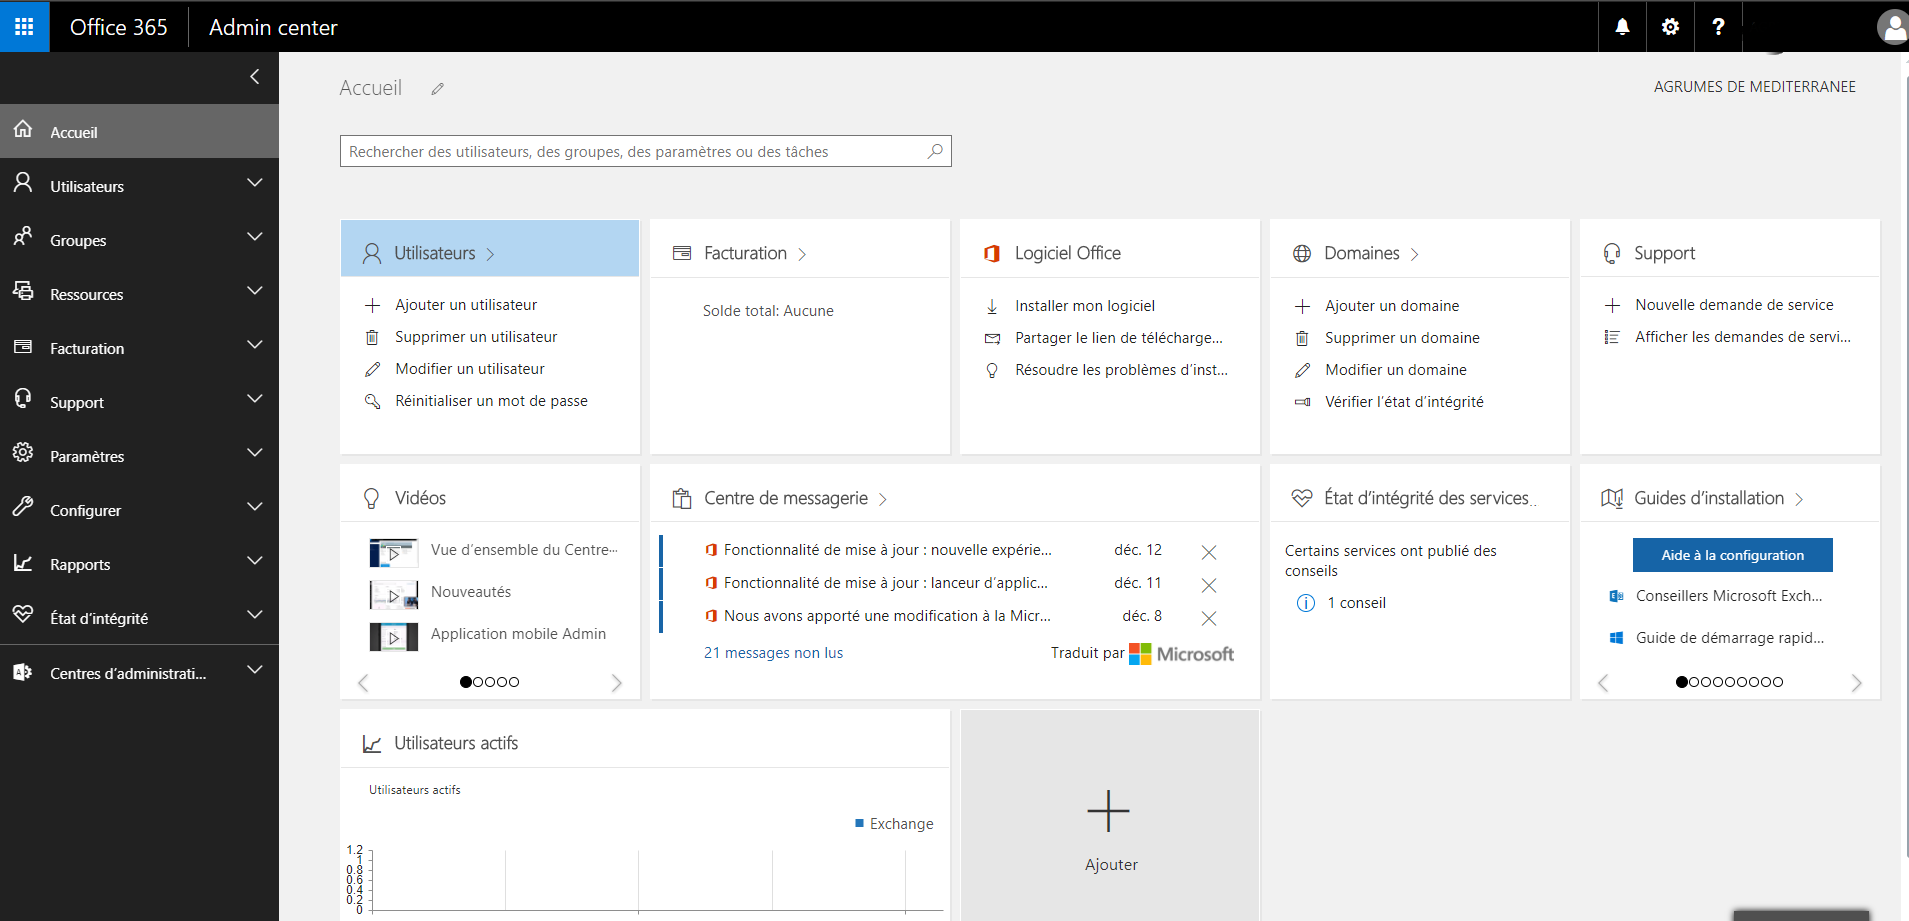The height and width of the screenshot is (921, 1909).
Task: Click the Office logo in Logiciel Office card
Action: (992, 254)
